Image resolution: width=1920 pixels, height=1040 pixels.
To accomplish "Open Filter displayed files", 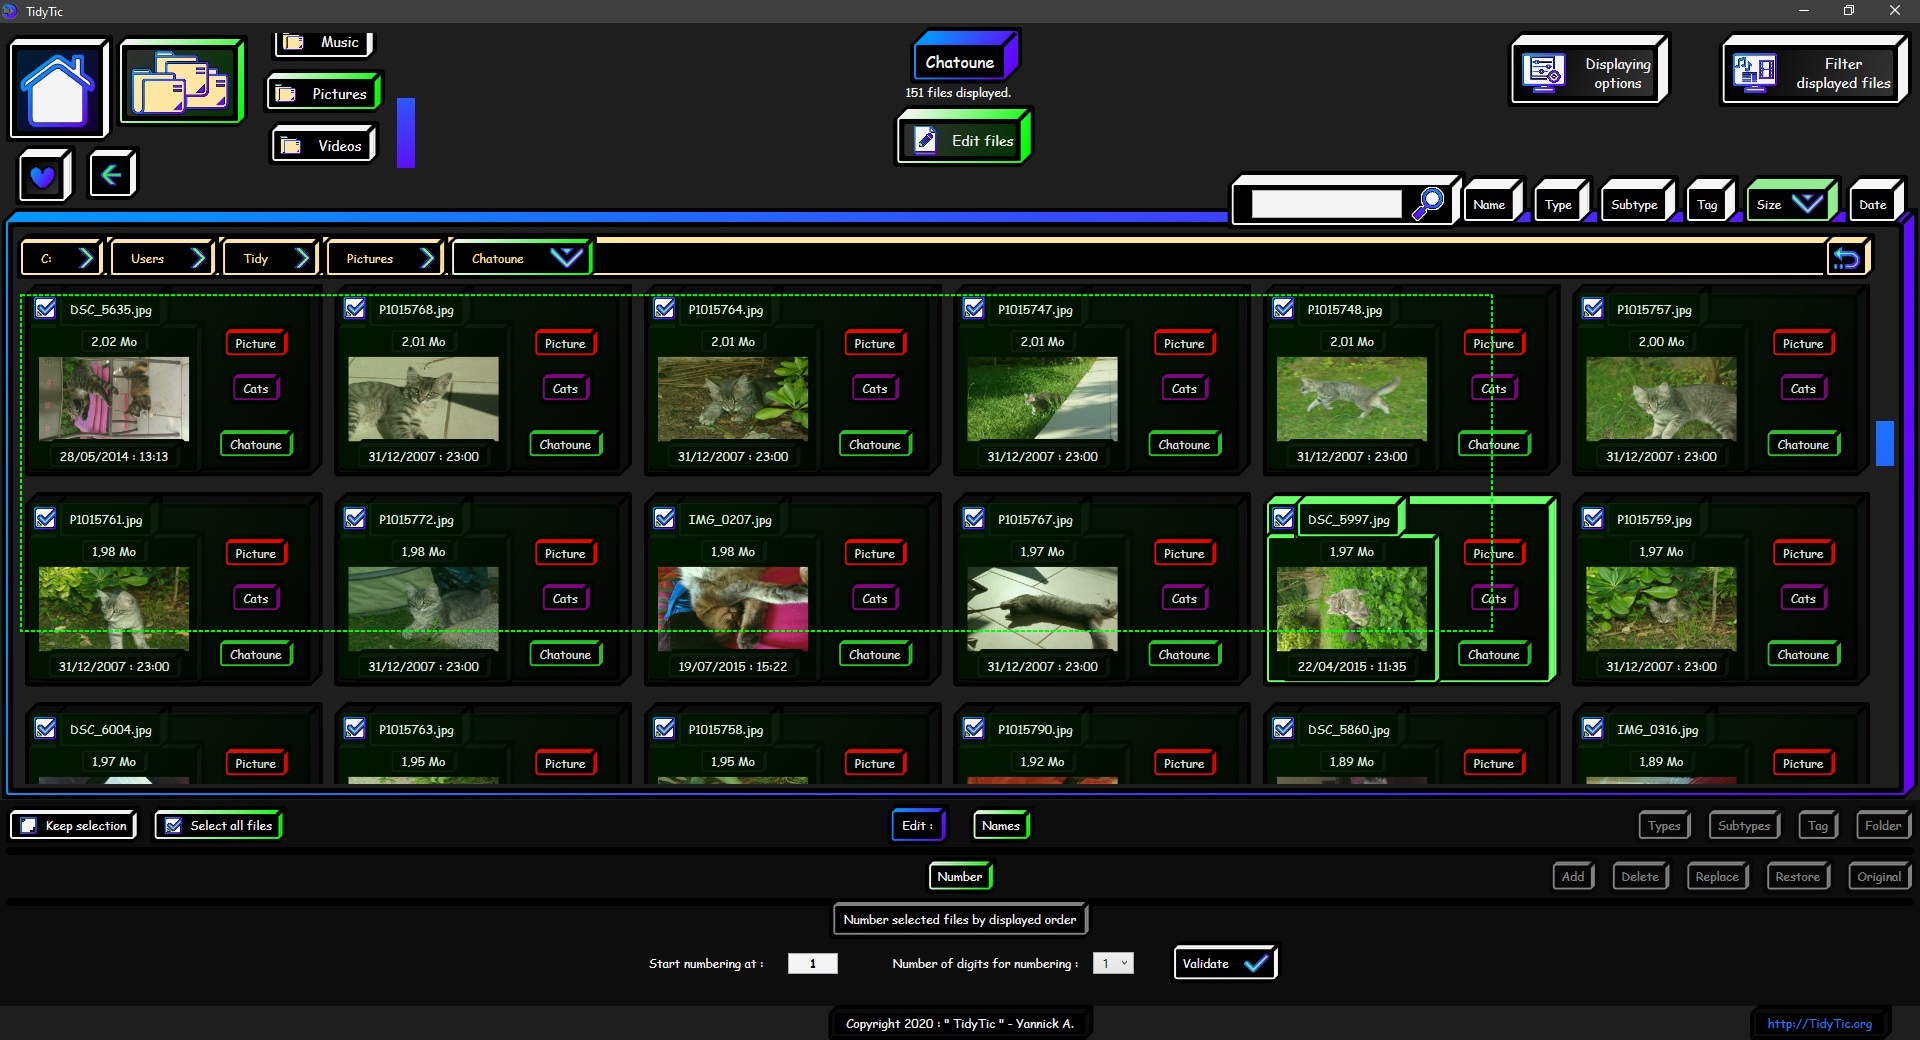I will 1814,72.
